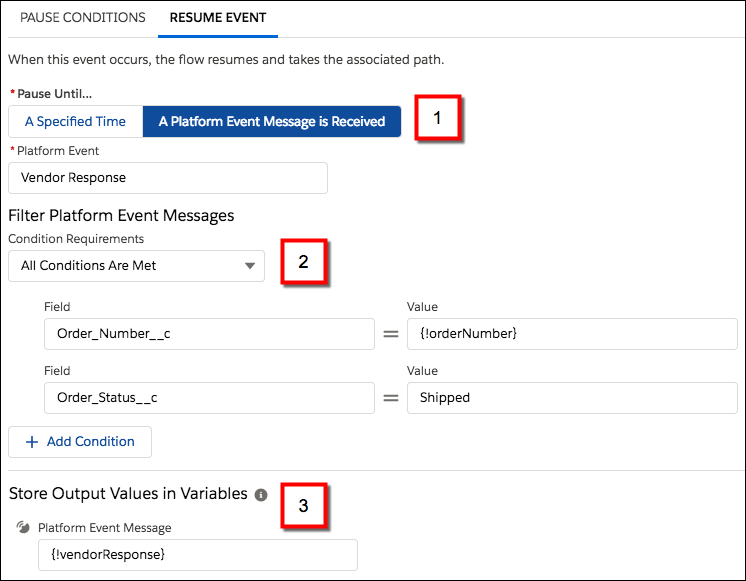Edit the {!vendorResponse} variable field
746x581 pixels.
[x=197, y=554]
